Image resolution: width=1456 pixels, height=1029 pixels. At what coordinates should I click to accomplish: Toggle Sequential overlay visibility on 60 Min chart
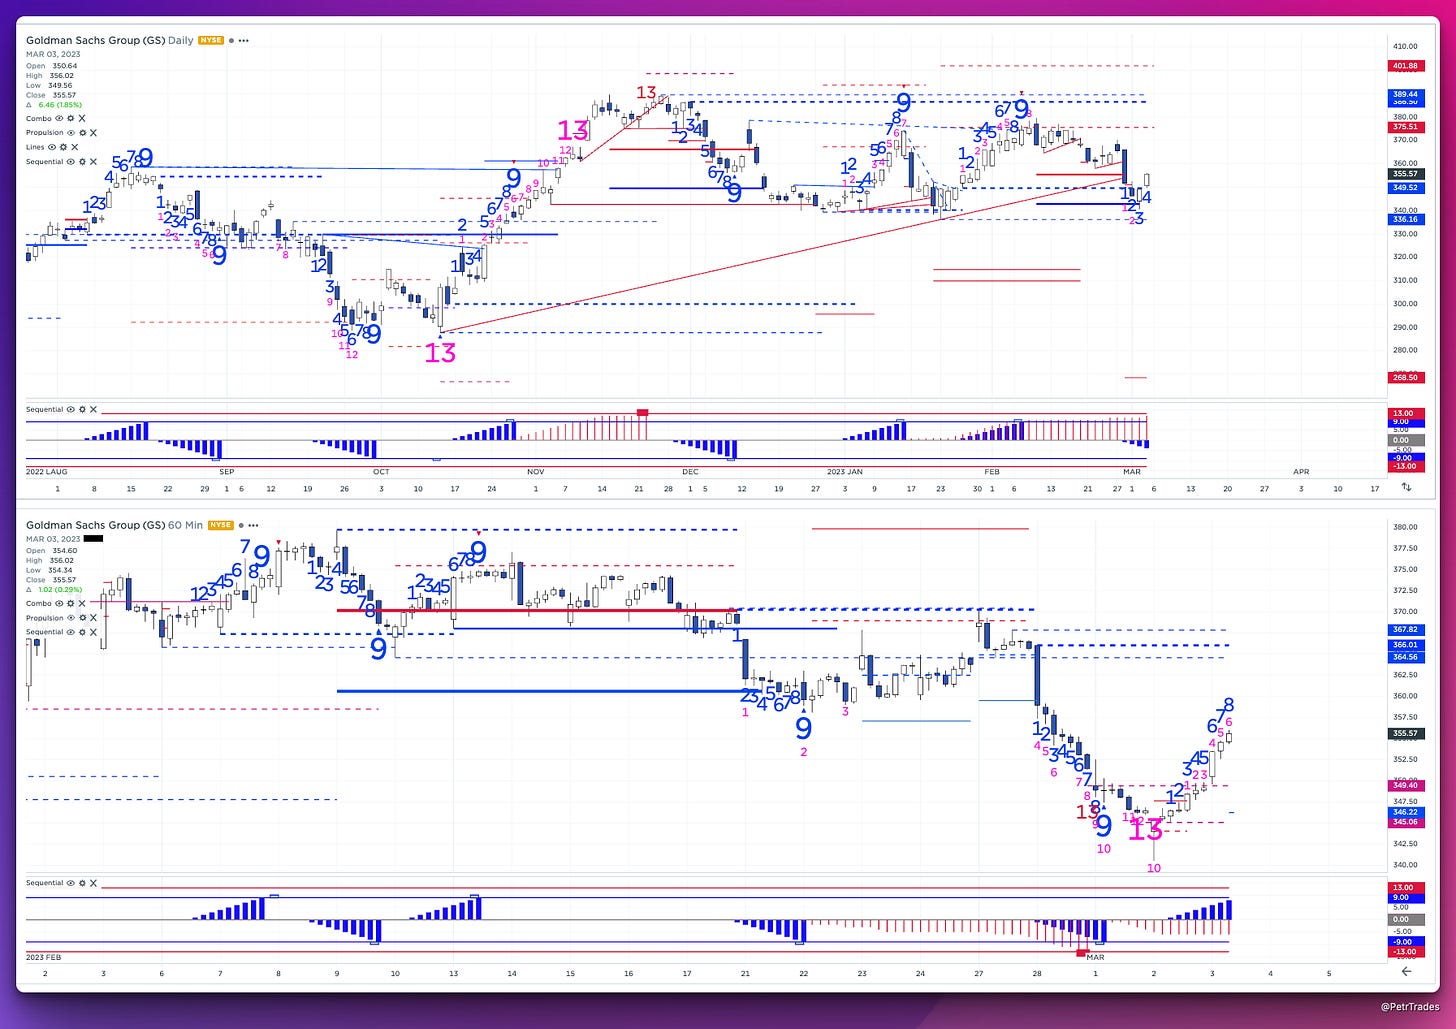tap(71, 632)
